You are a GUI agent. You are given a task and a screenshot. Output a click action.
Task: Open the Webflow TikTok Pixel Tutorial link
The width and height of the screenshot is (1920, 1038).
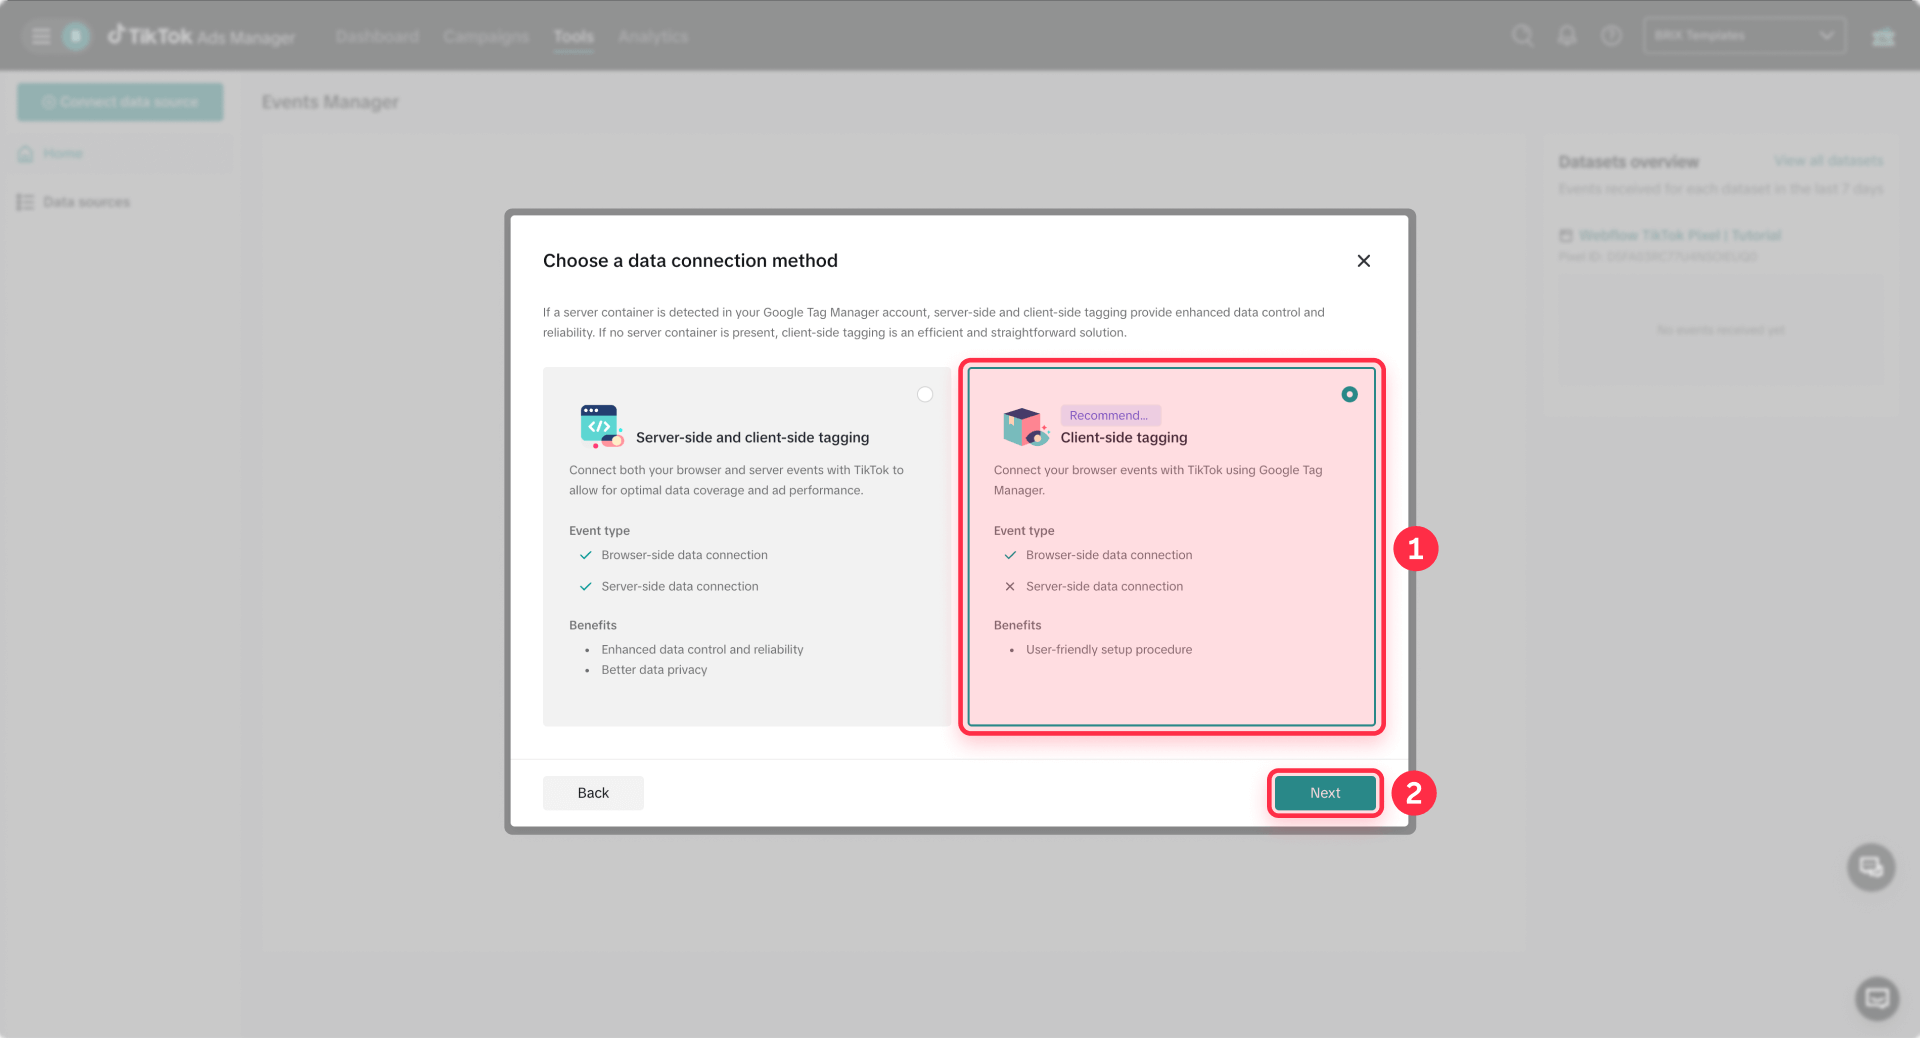click(1679, 235)
